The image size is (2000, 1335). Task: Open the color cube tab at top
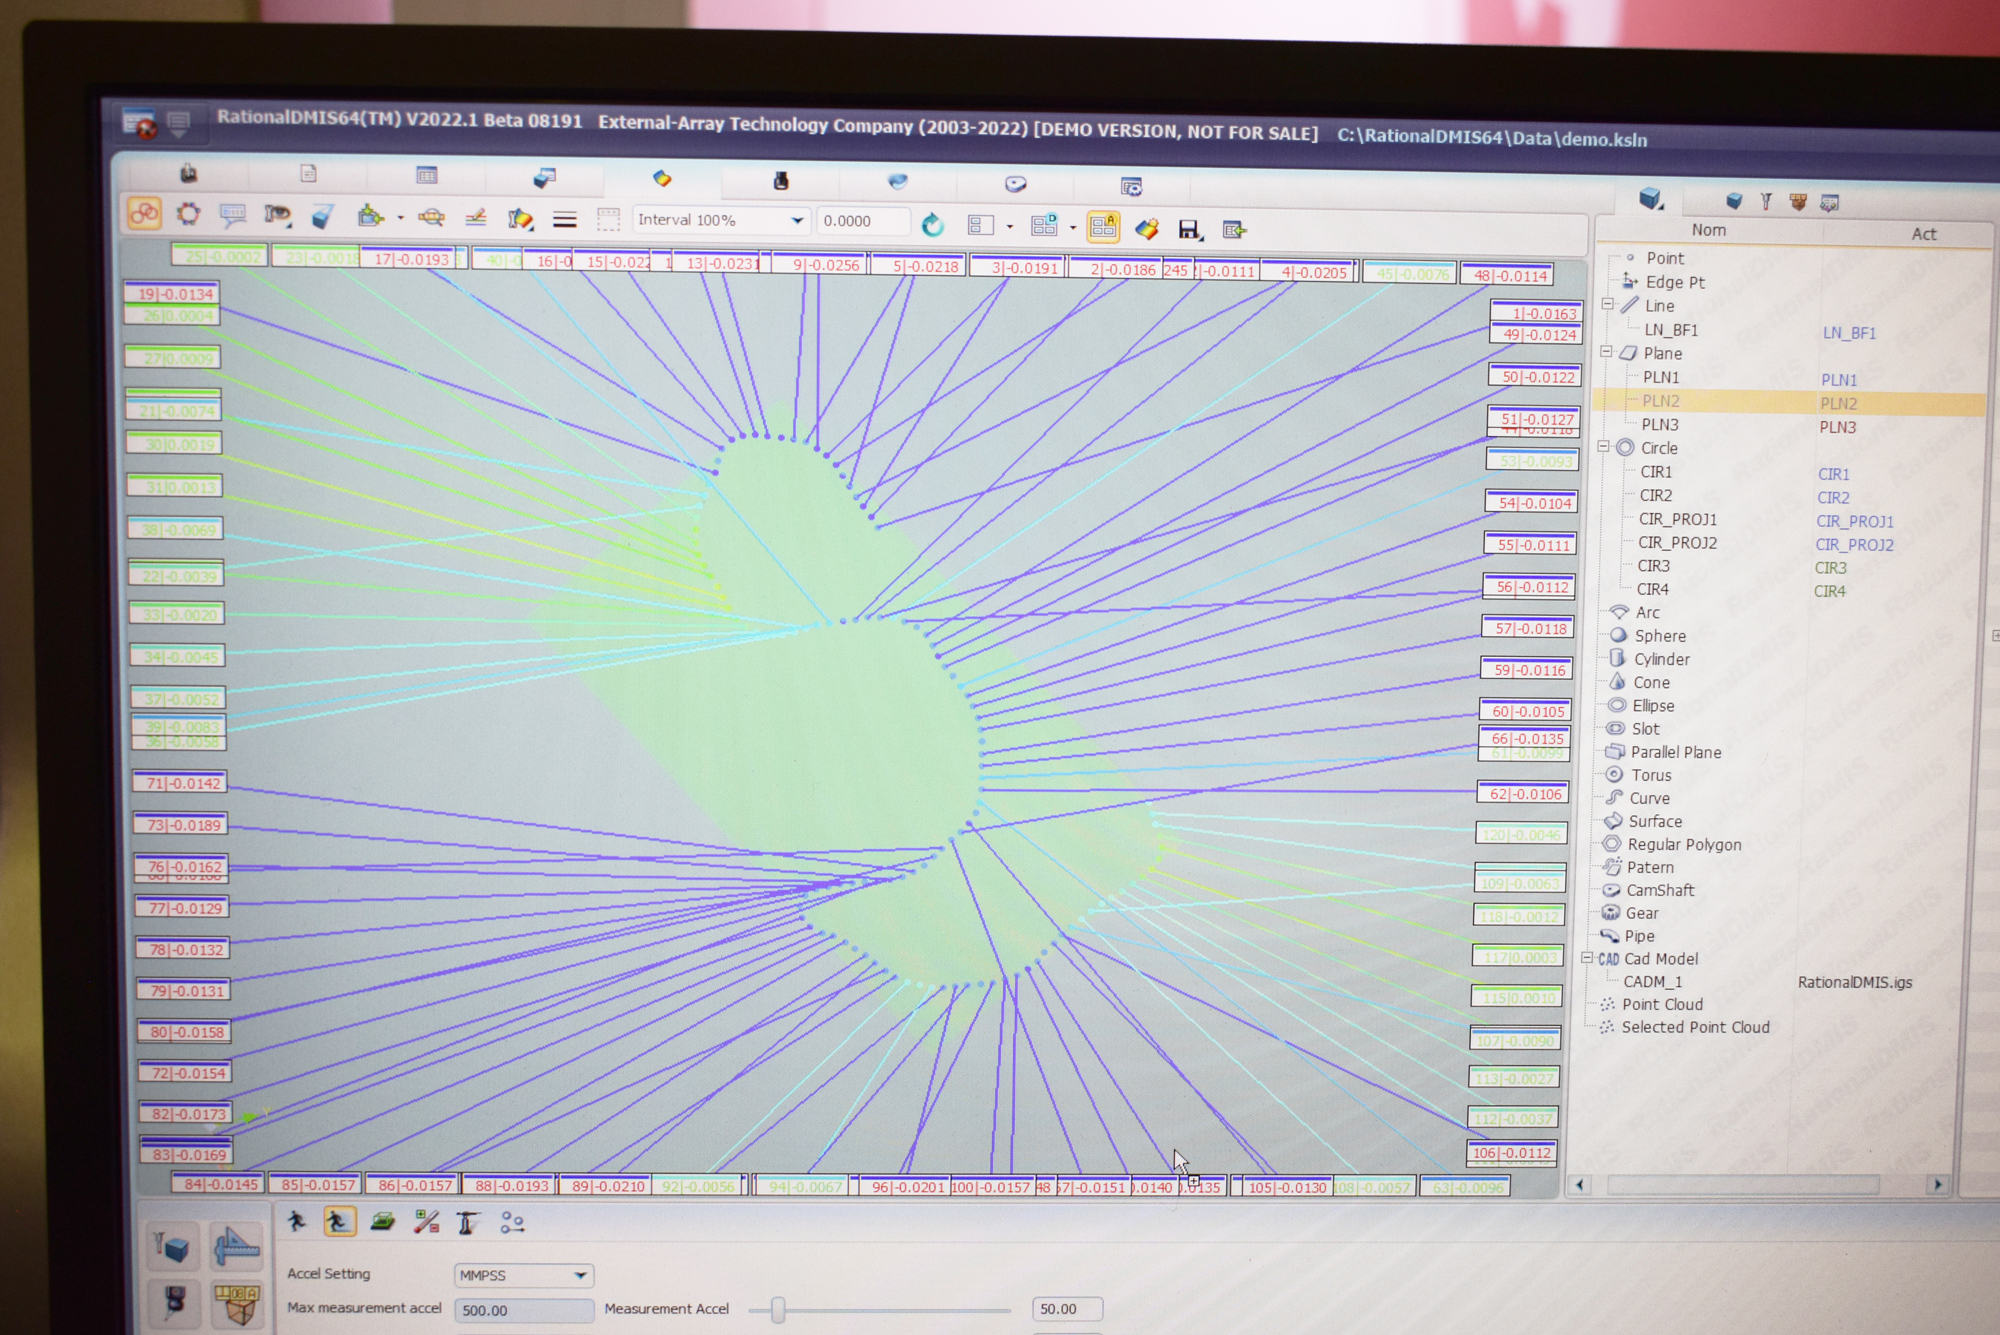[x=661, y=179]
